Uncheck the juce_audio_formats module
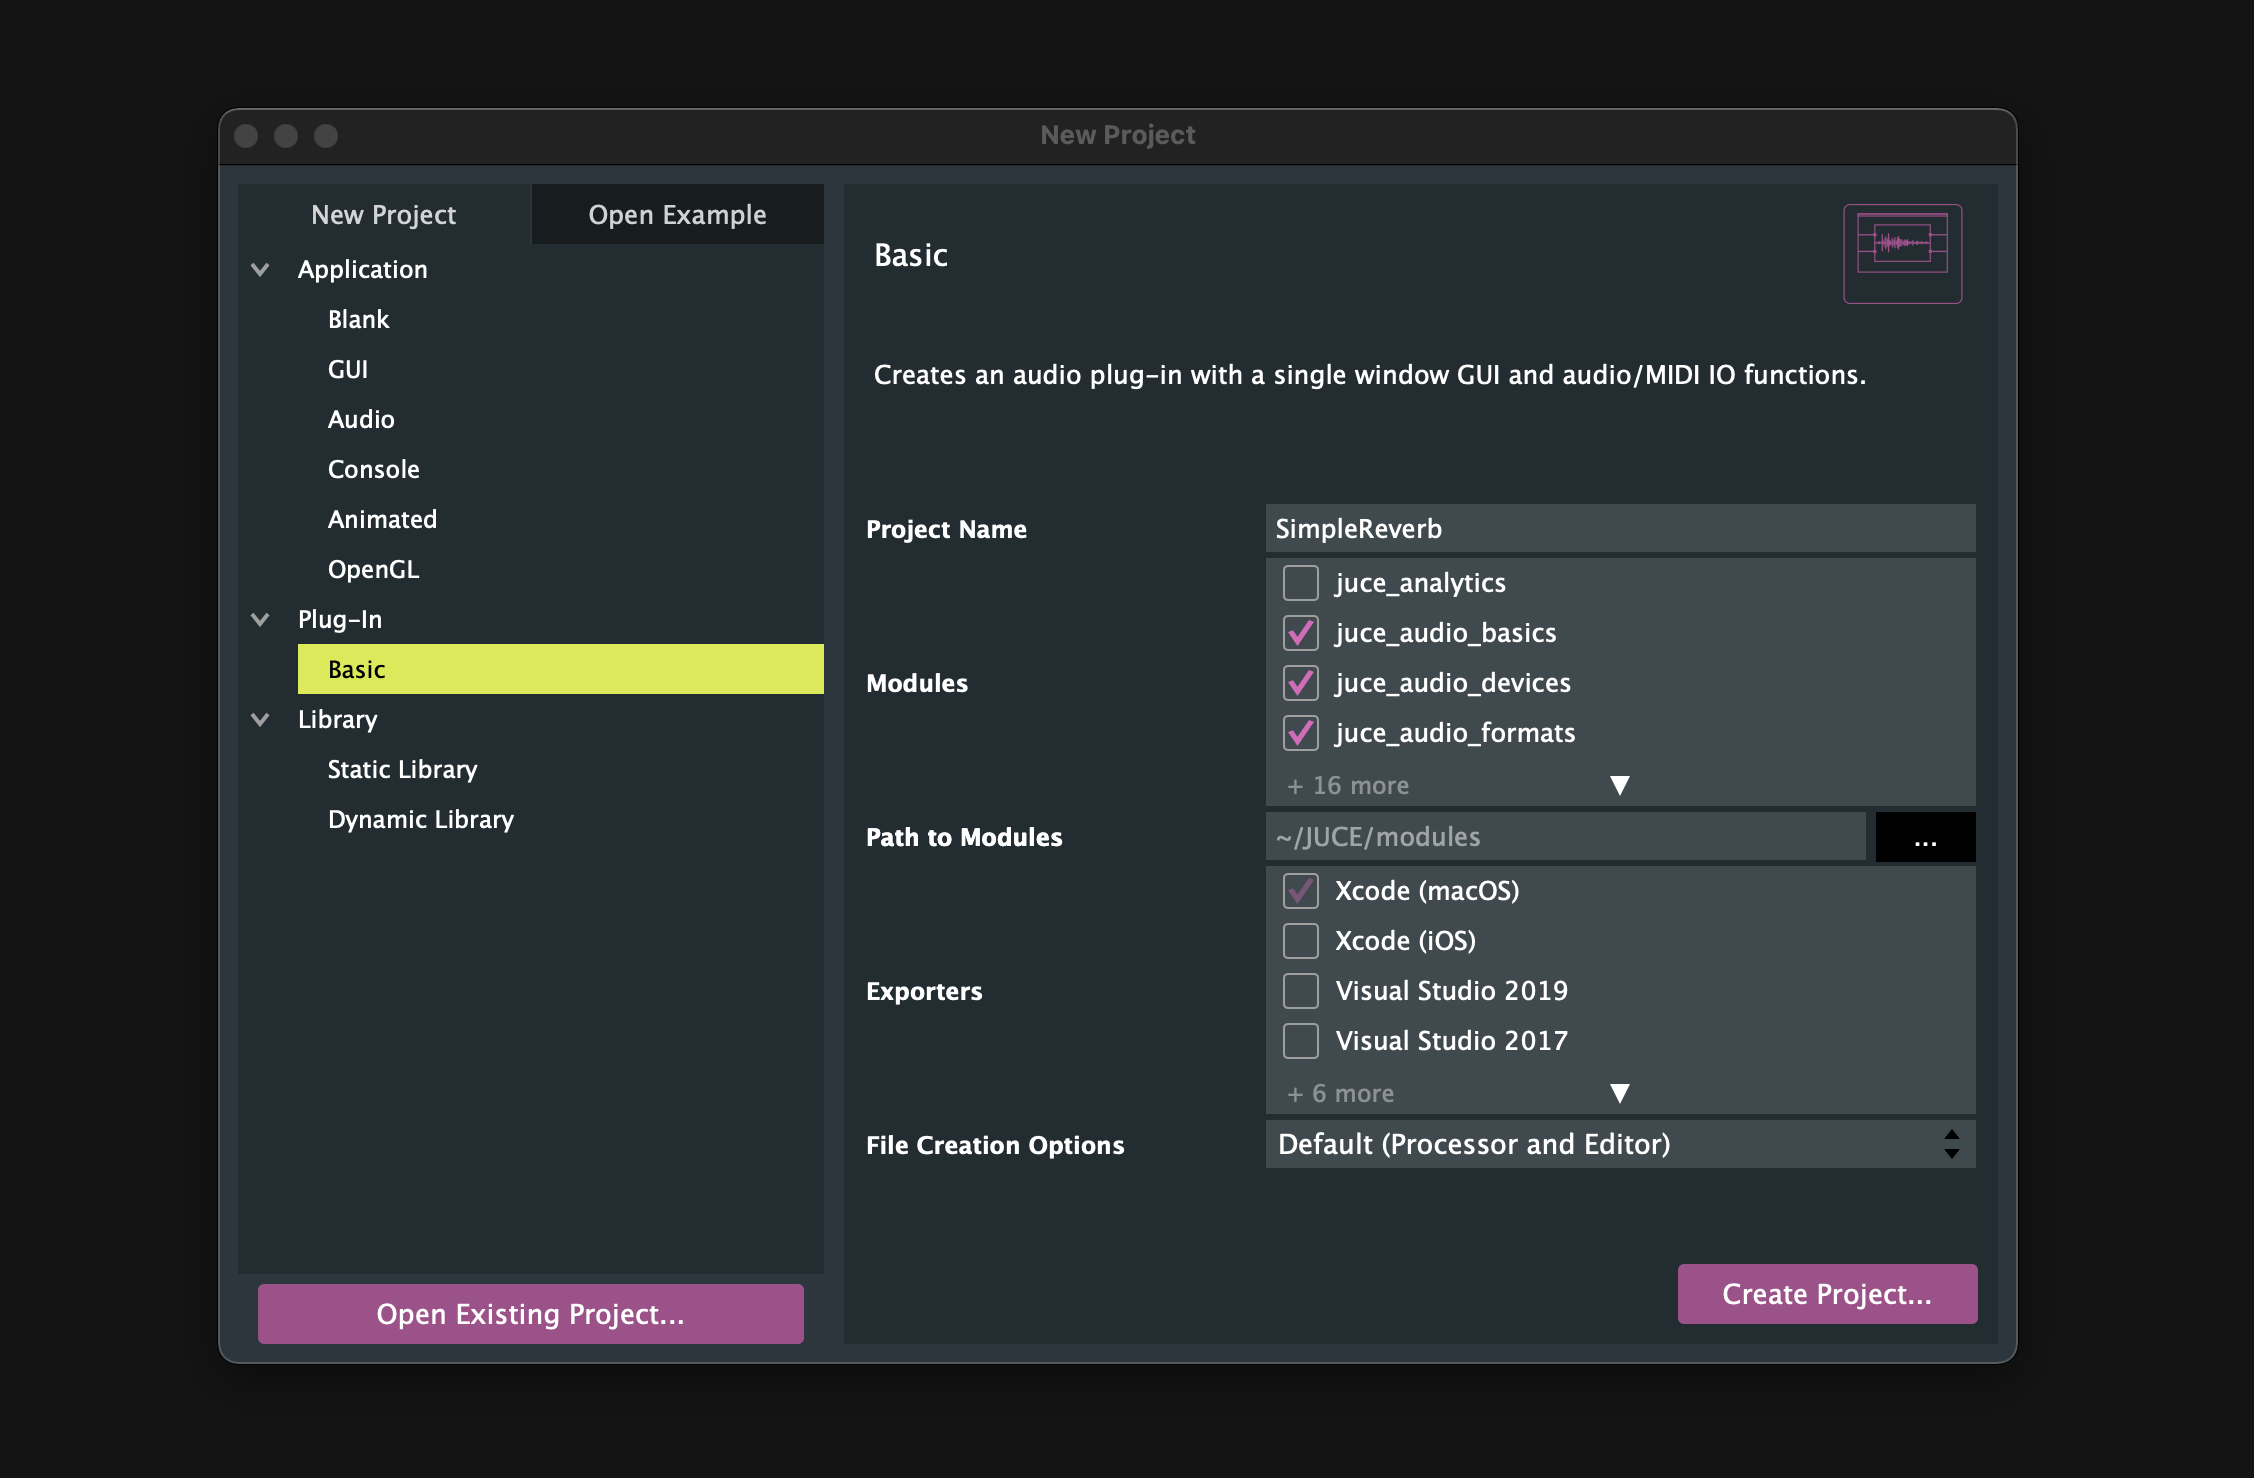Screen dimensions: 2254x1478 point(1300,733)
